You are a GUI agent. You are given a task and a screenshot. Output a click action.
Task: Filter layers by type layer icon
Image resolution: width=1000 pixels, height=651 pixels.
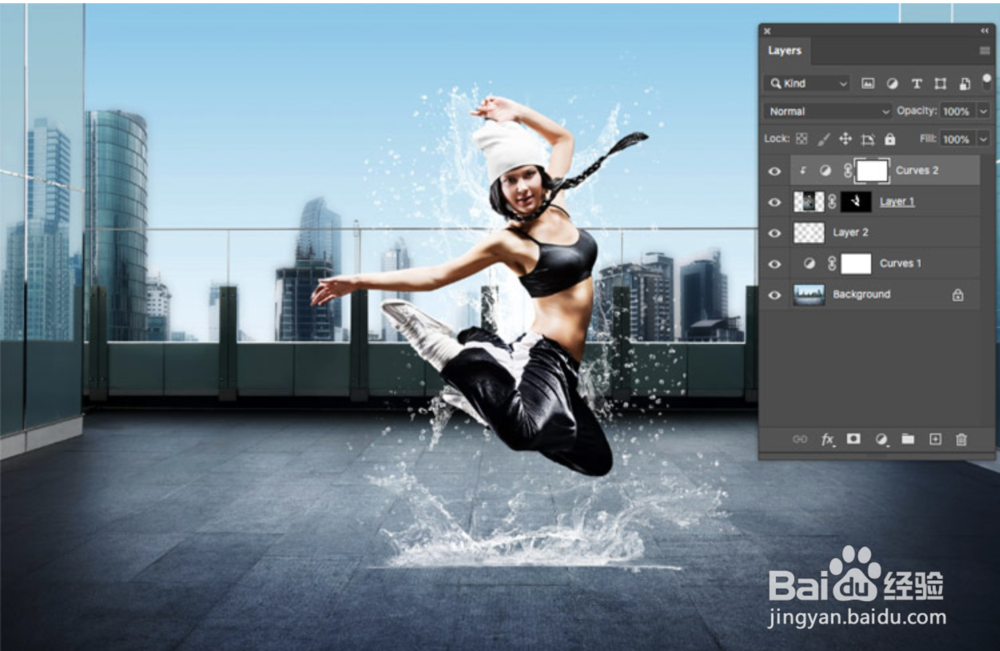[916, 84]
